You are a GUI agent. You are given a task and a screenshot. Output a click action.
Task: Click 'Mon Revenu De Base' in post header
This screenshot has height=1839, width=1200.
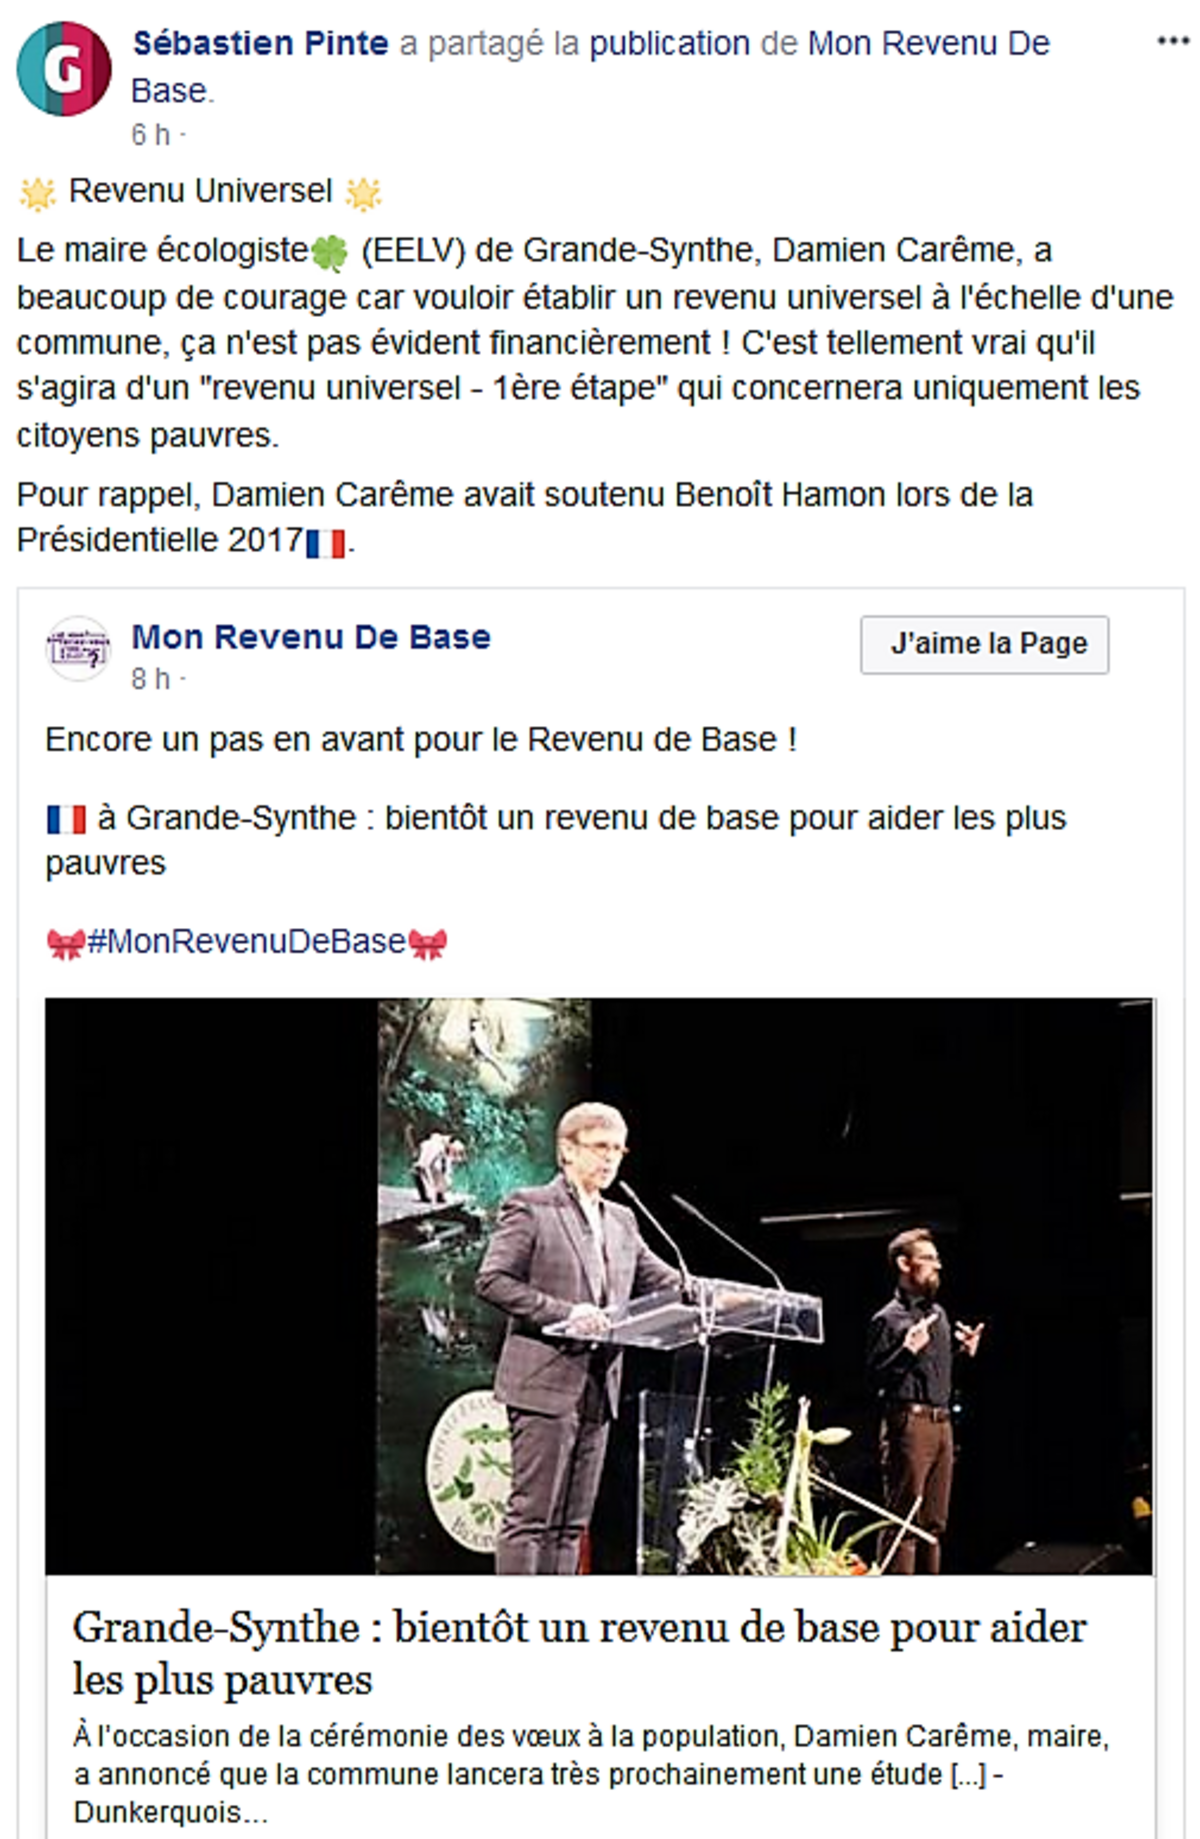[928, 44]
